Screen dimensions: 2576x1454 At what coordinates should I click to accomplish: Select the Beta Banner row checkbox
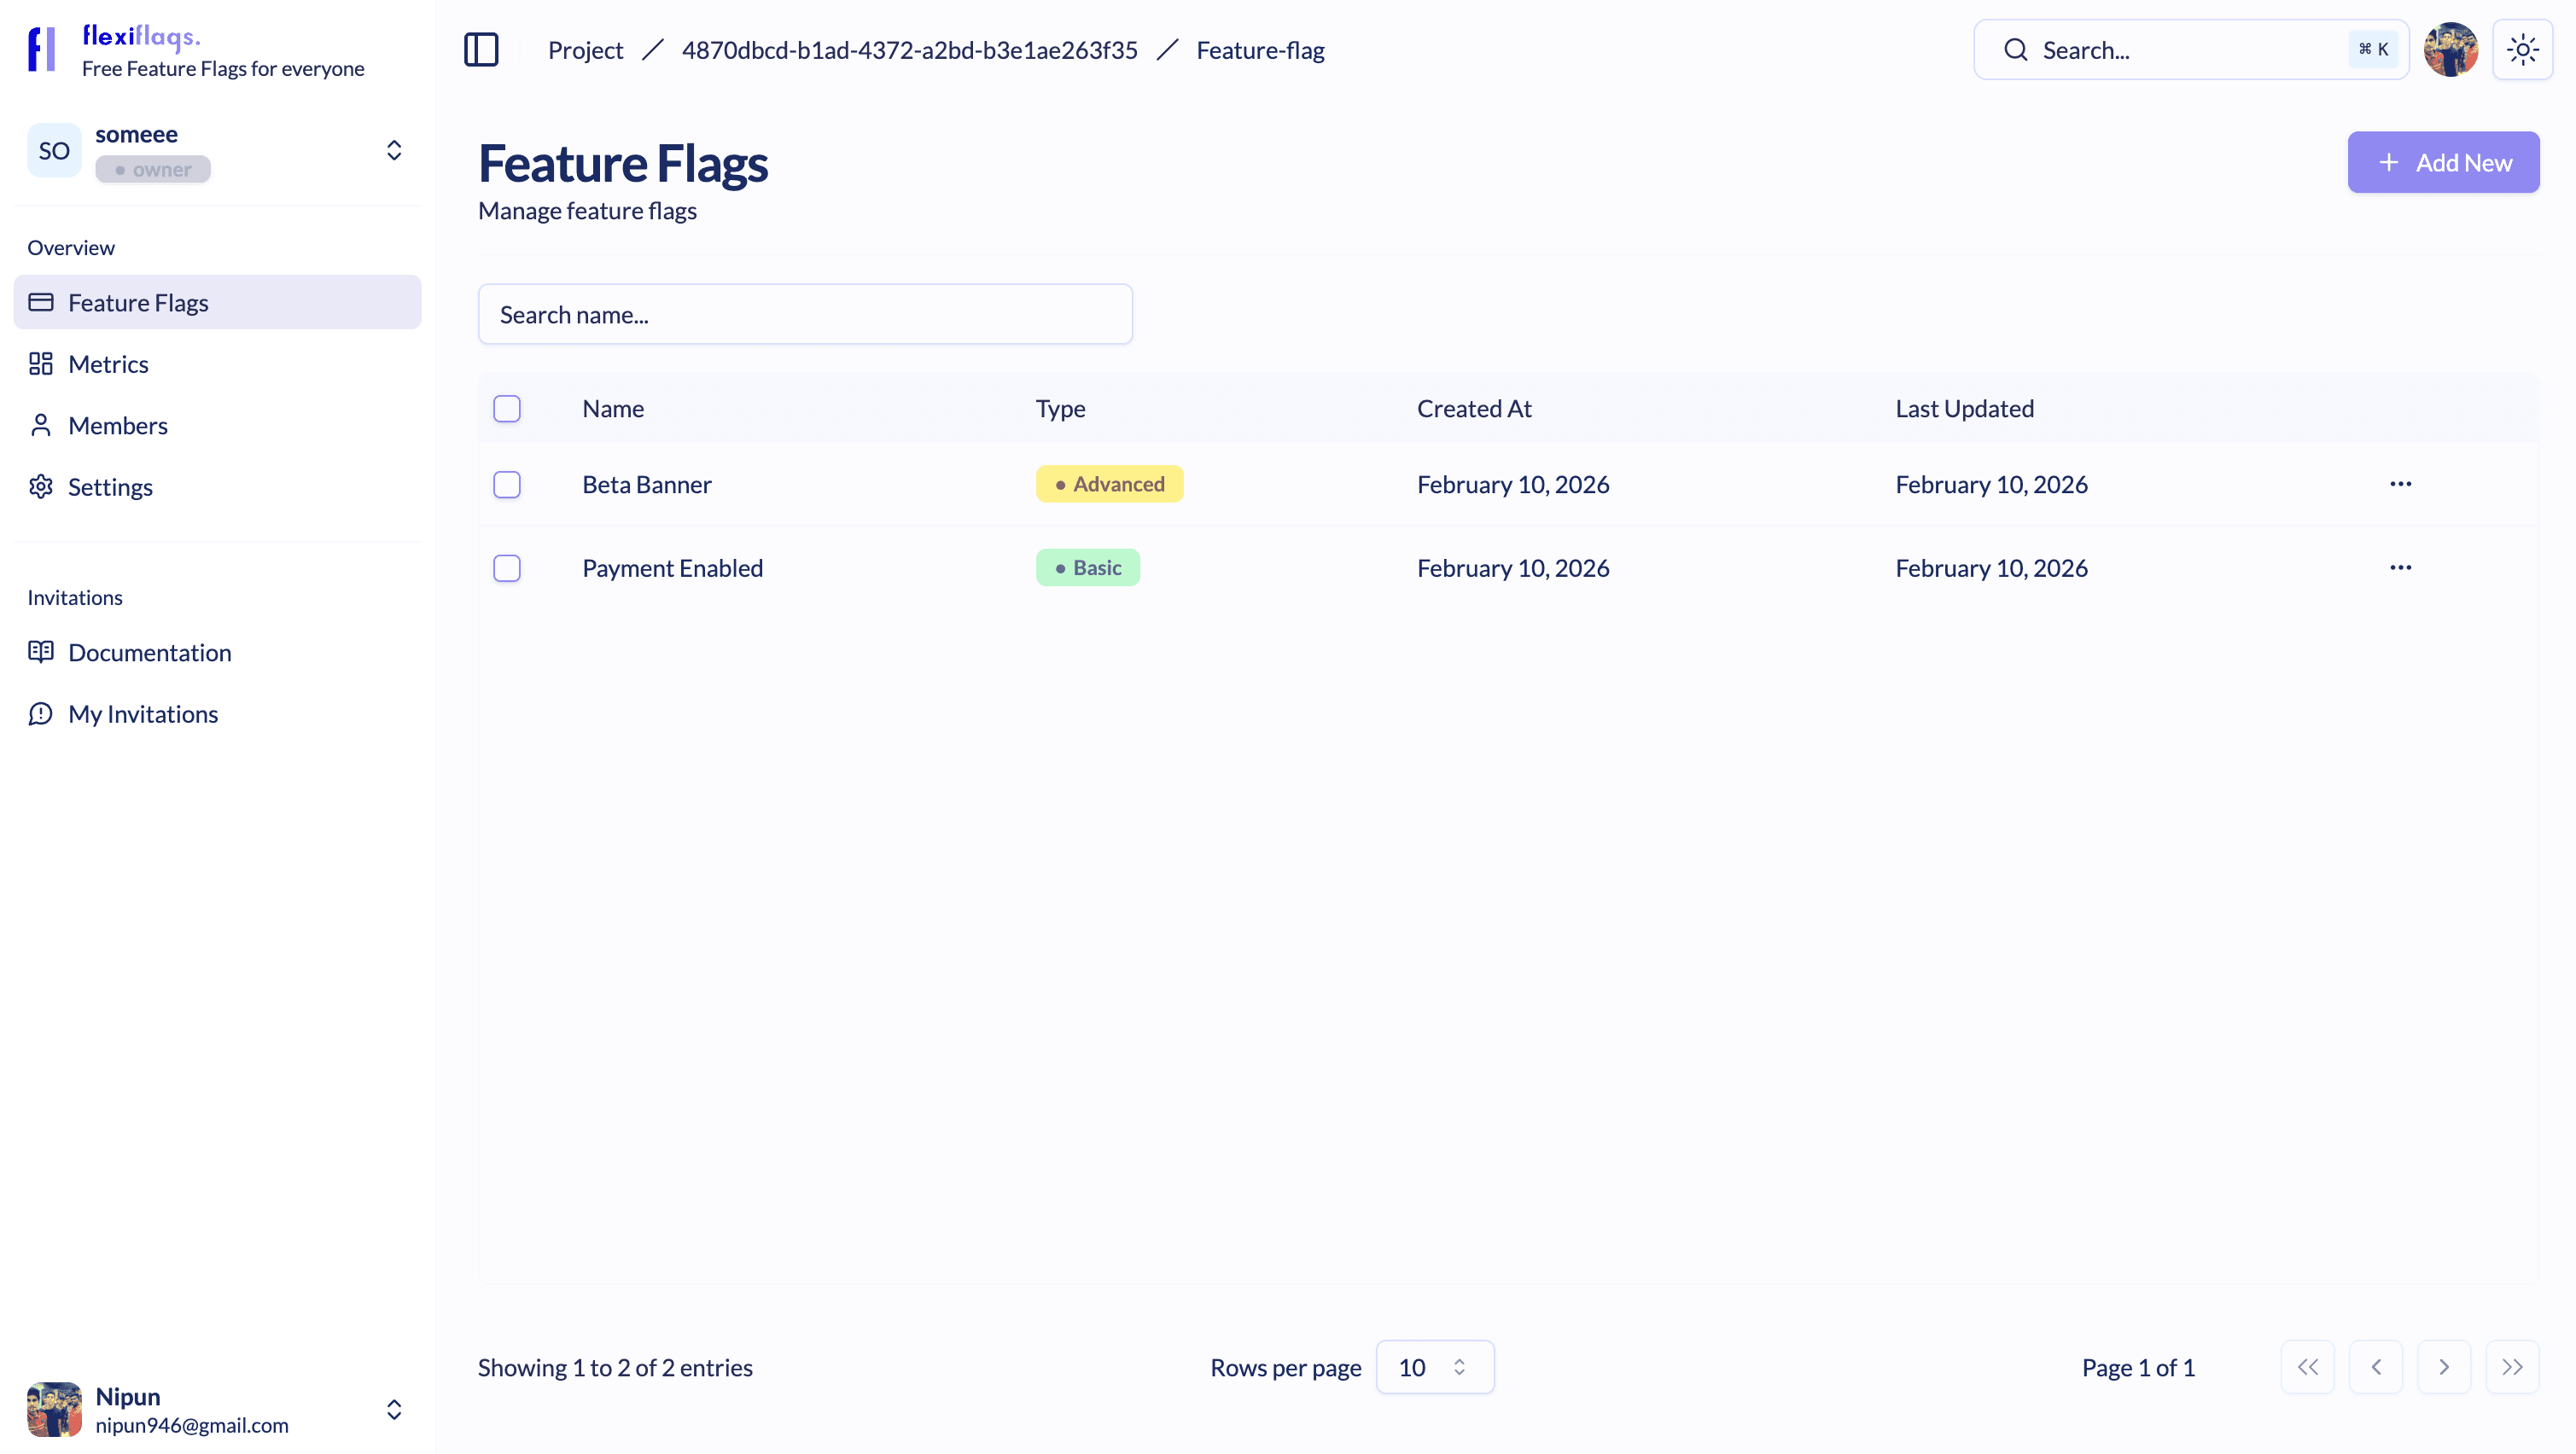[x=507, y=485]
